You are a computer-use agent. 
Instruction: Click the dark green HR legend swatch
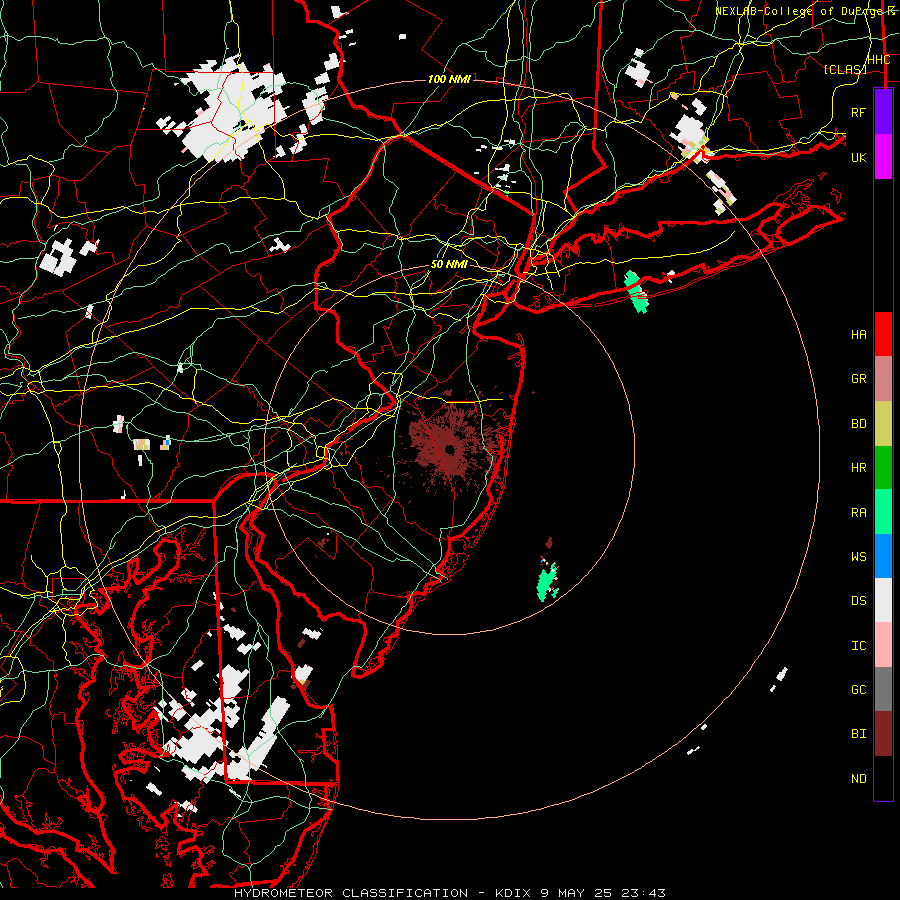pos(883,467)
